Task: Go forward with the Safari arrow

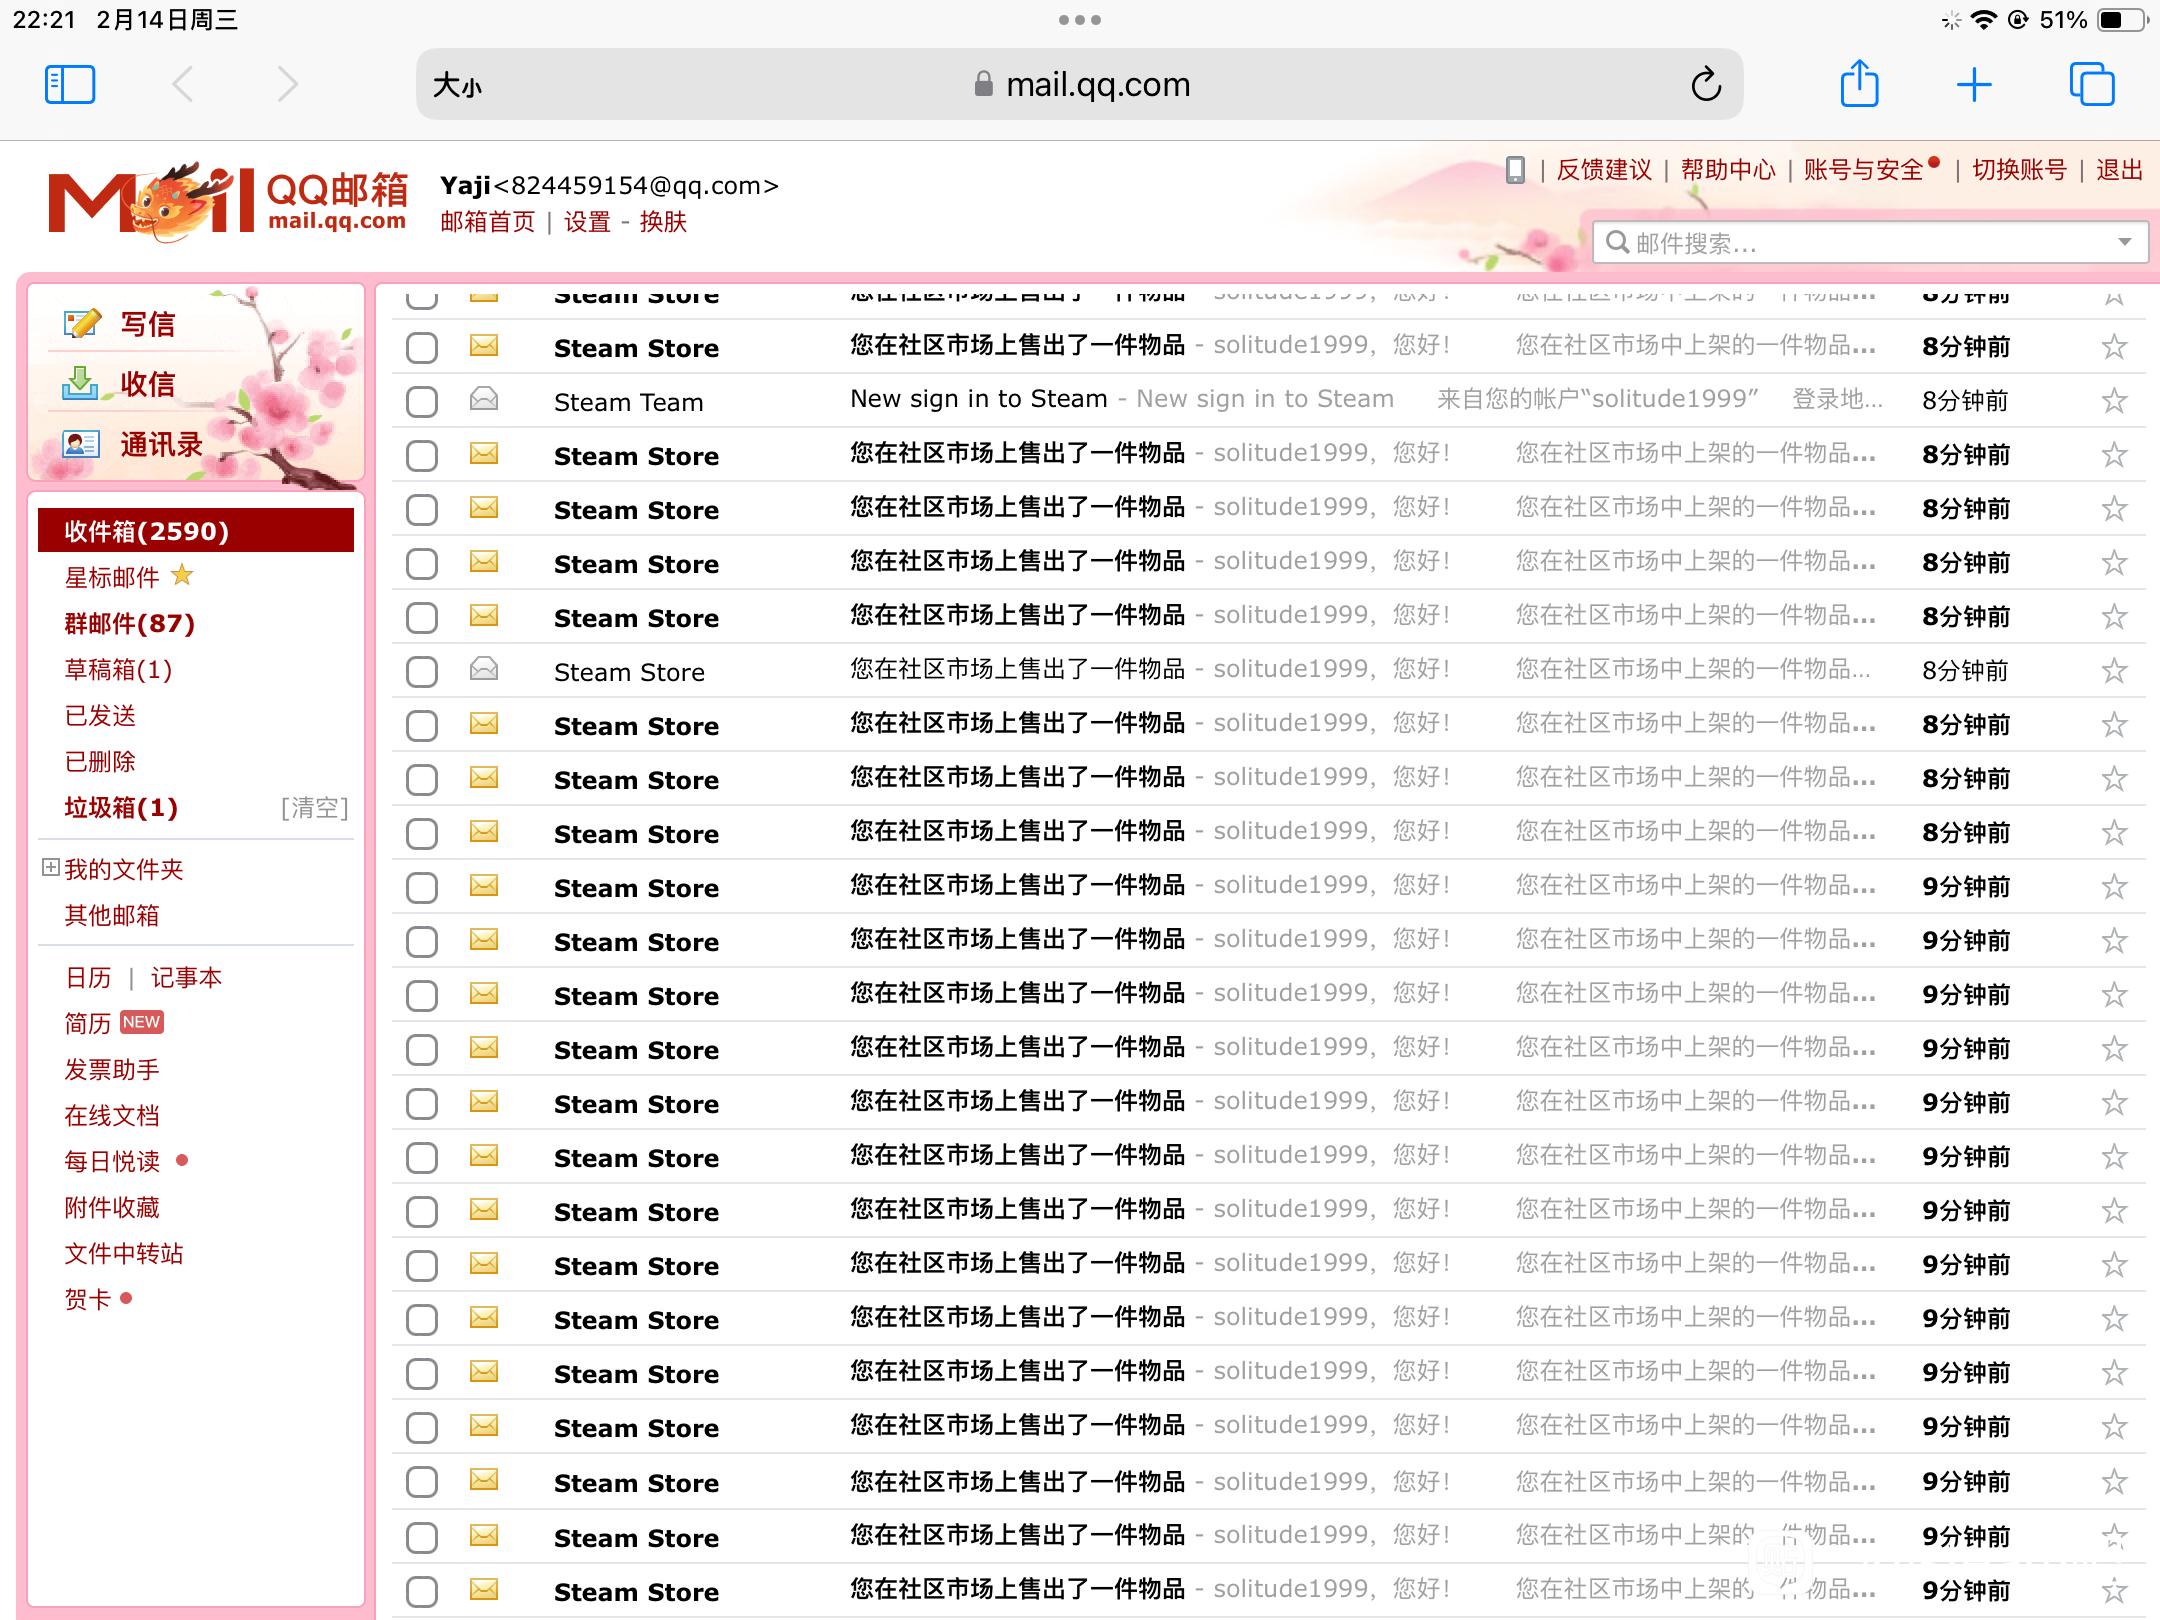Action: click(x=288, y=85)
